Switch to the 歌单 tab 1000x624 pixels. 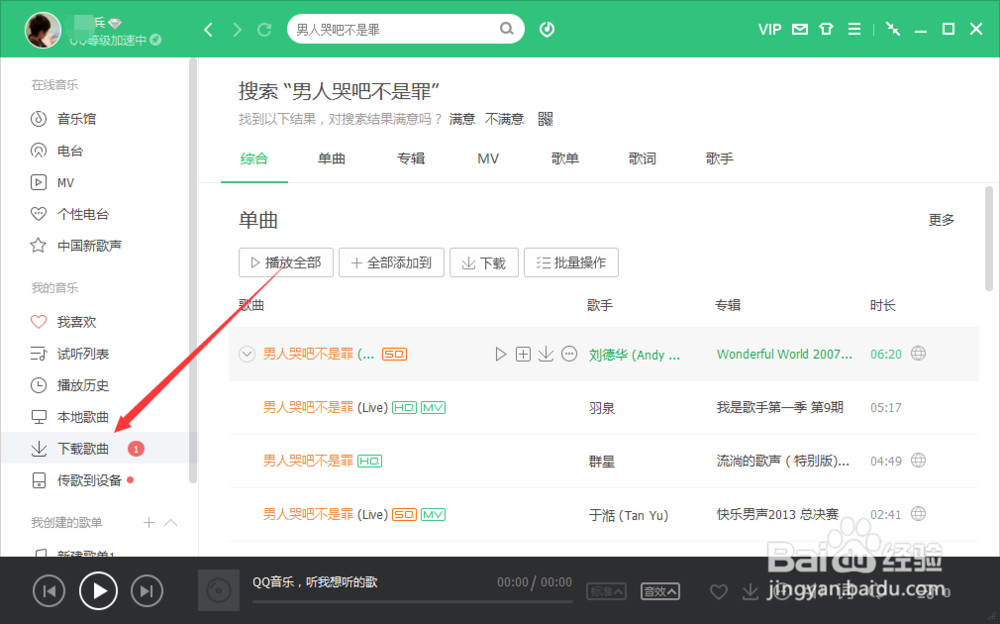[x=565, y=159]
